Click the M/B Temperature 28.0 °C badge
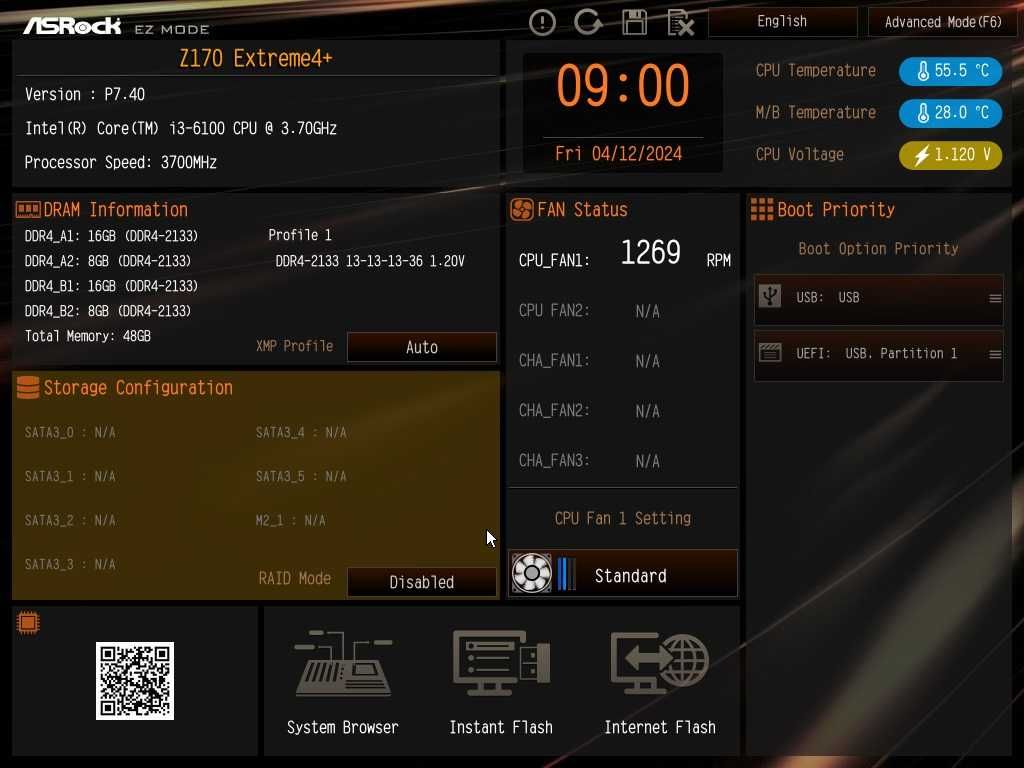Viewport: 1024px width, 768px height. (950, 112)
